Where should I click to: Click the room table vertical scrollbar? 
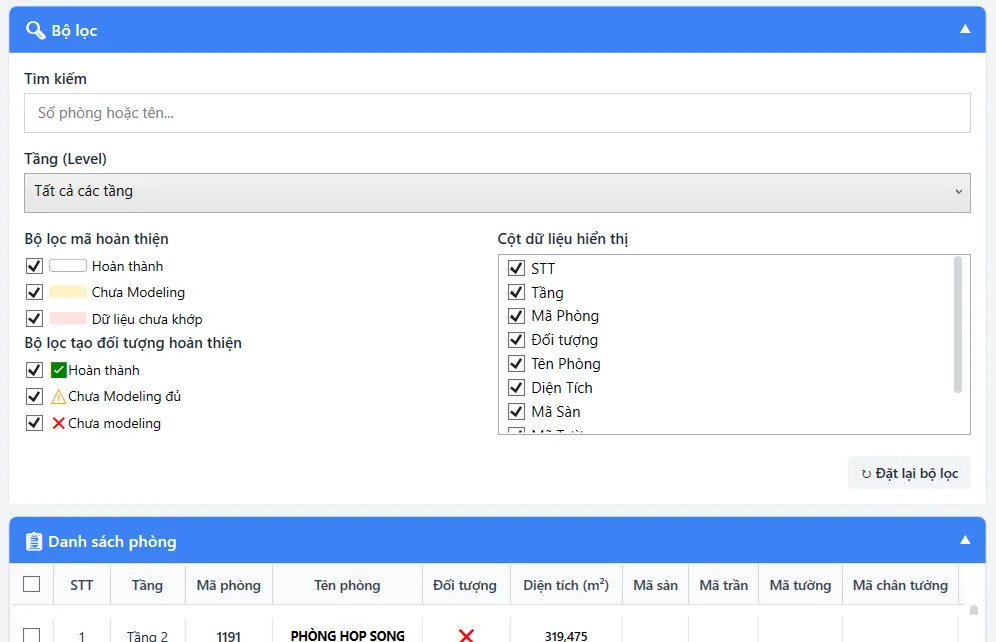973,611
